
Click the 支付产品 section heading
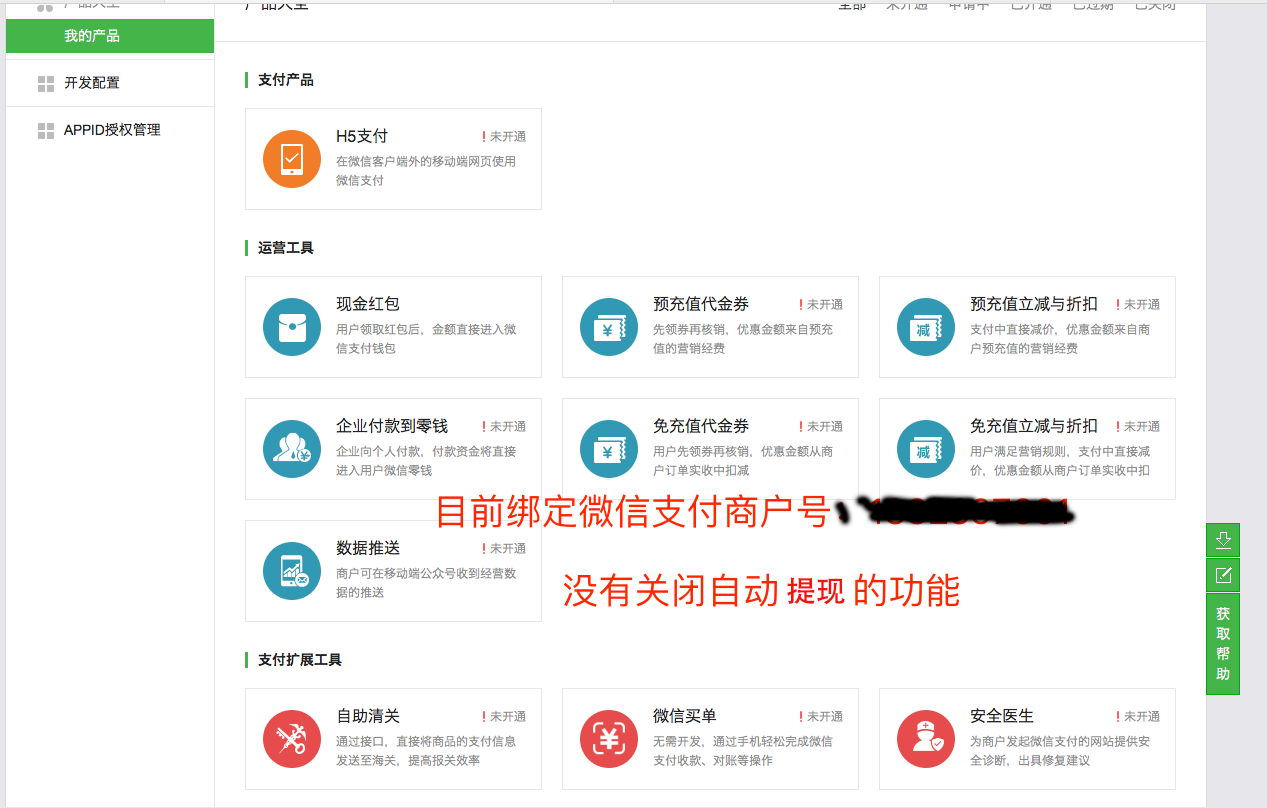point(286,80)
